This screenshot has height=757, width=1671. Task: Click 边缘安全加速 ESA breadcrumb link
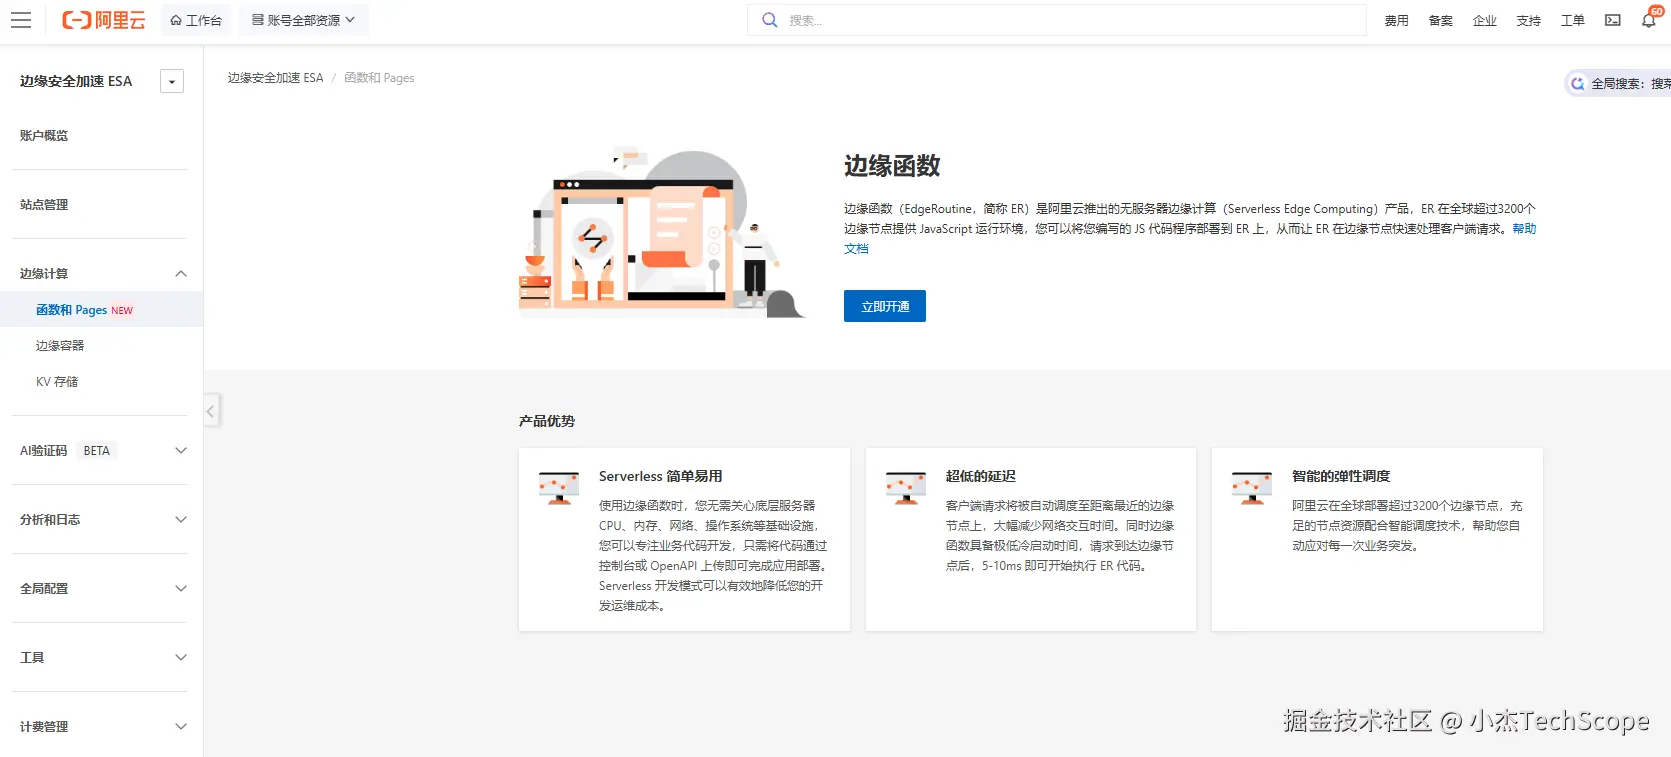275,78
